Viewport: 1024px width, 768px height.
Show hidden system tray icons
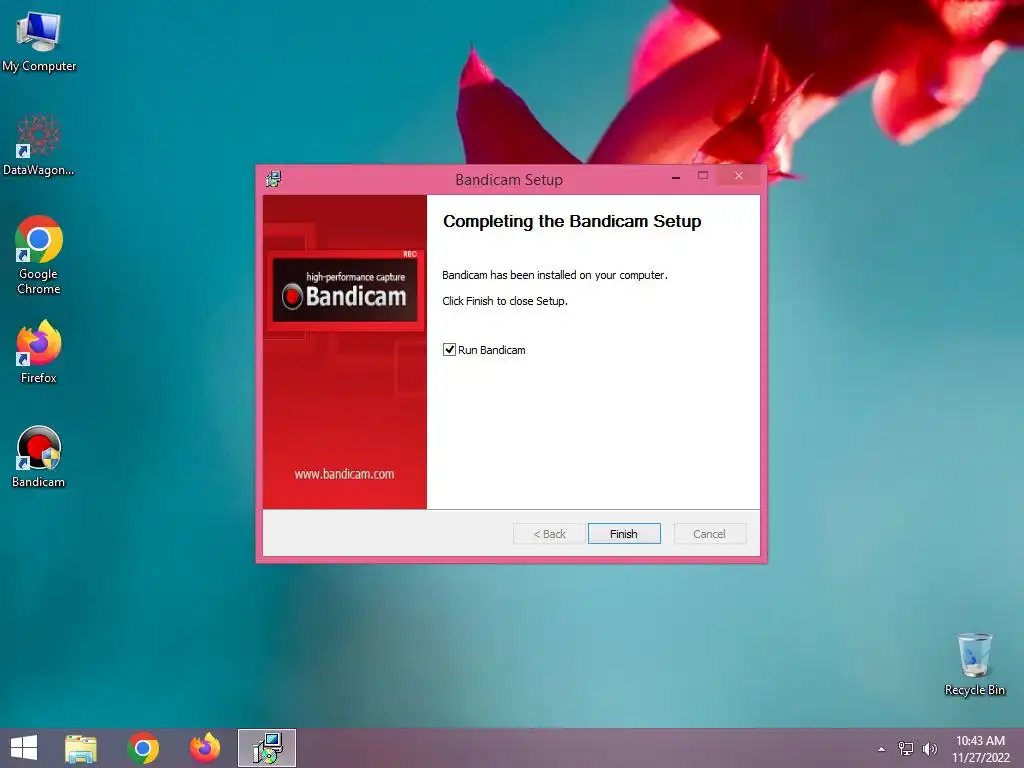882,749
